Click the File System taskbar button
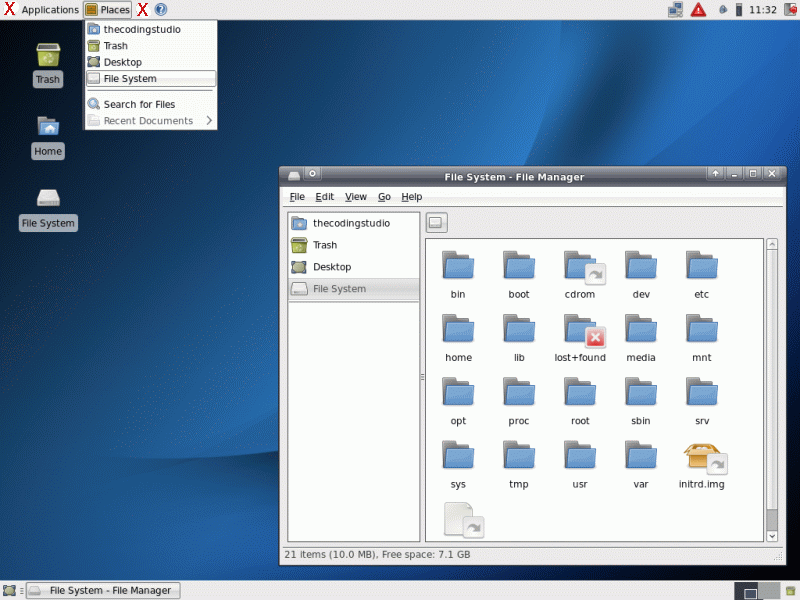800x600 pixels. 104,590
